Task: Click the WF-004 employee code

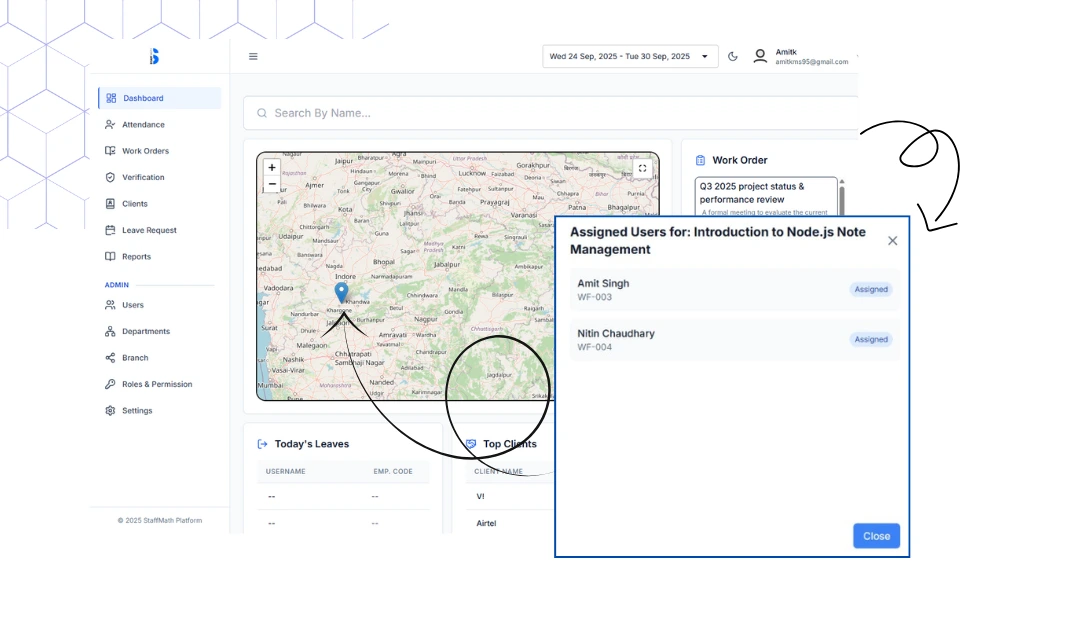Action: 594,347
